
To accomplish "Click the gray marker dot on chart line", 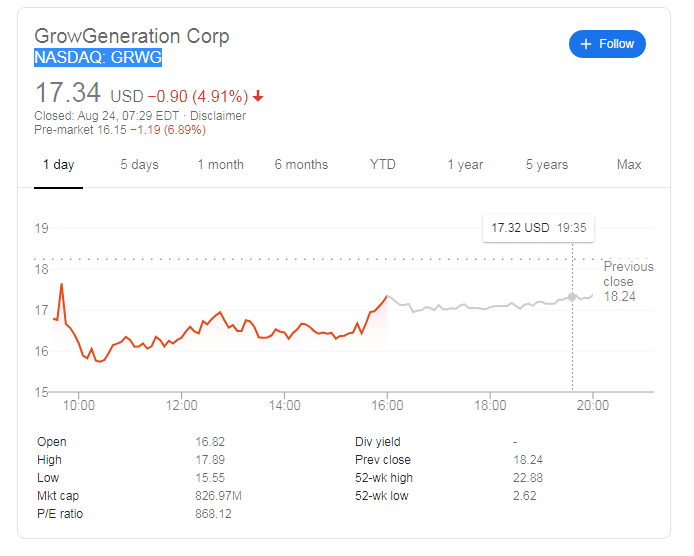I will [572, 296].
